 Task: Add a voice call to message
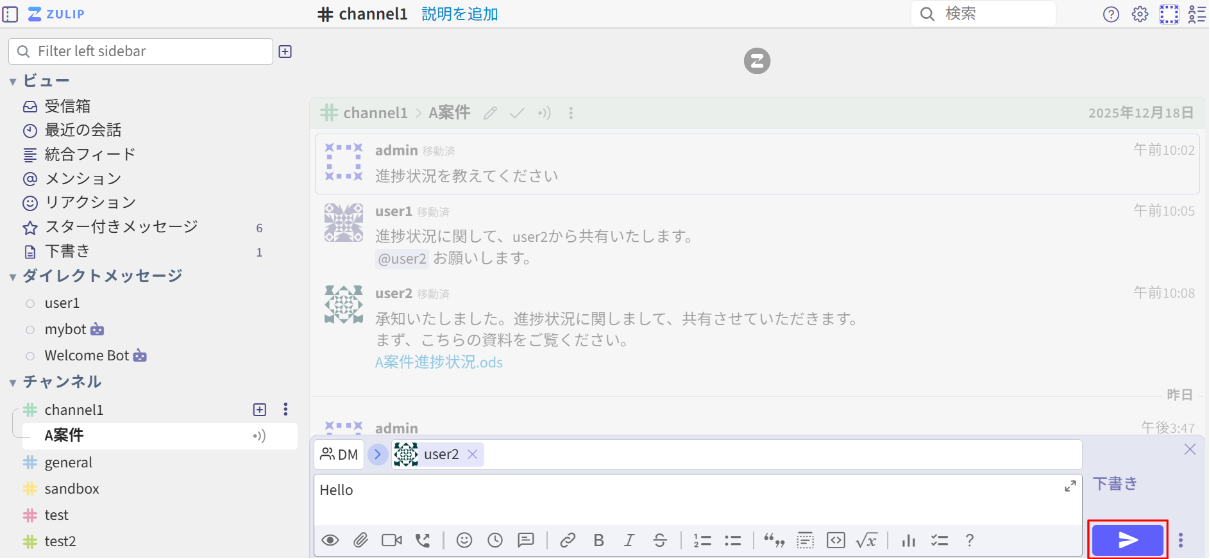click(422, 540)
